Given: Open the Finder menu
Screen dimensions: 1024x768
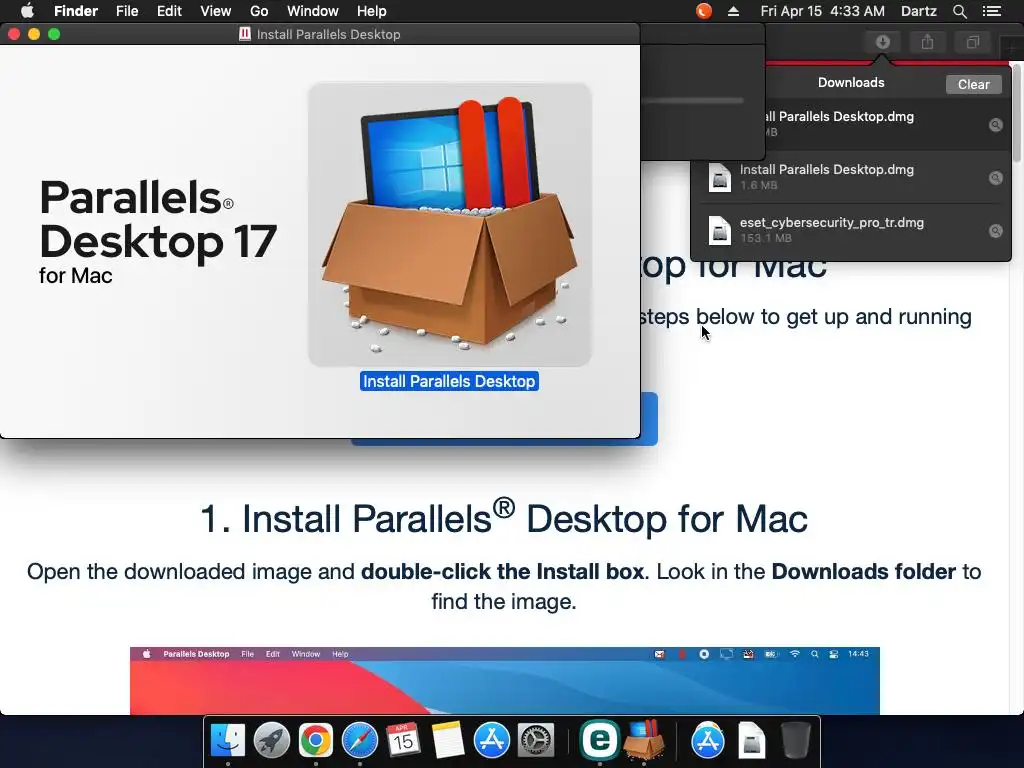Looking at the screenshot, I should pyautogui.click(x=76, y=11).
